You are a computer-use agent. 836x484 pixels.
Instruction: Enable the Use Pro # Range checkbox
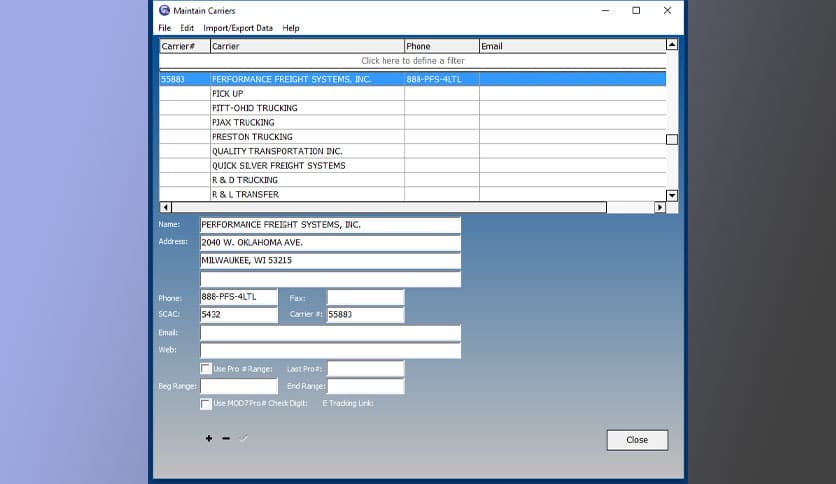[x=206, y=369]
